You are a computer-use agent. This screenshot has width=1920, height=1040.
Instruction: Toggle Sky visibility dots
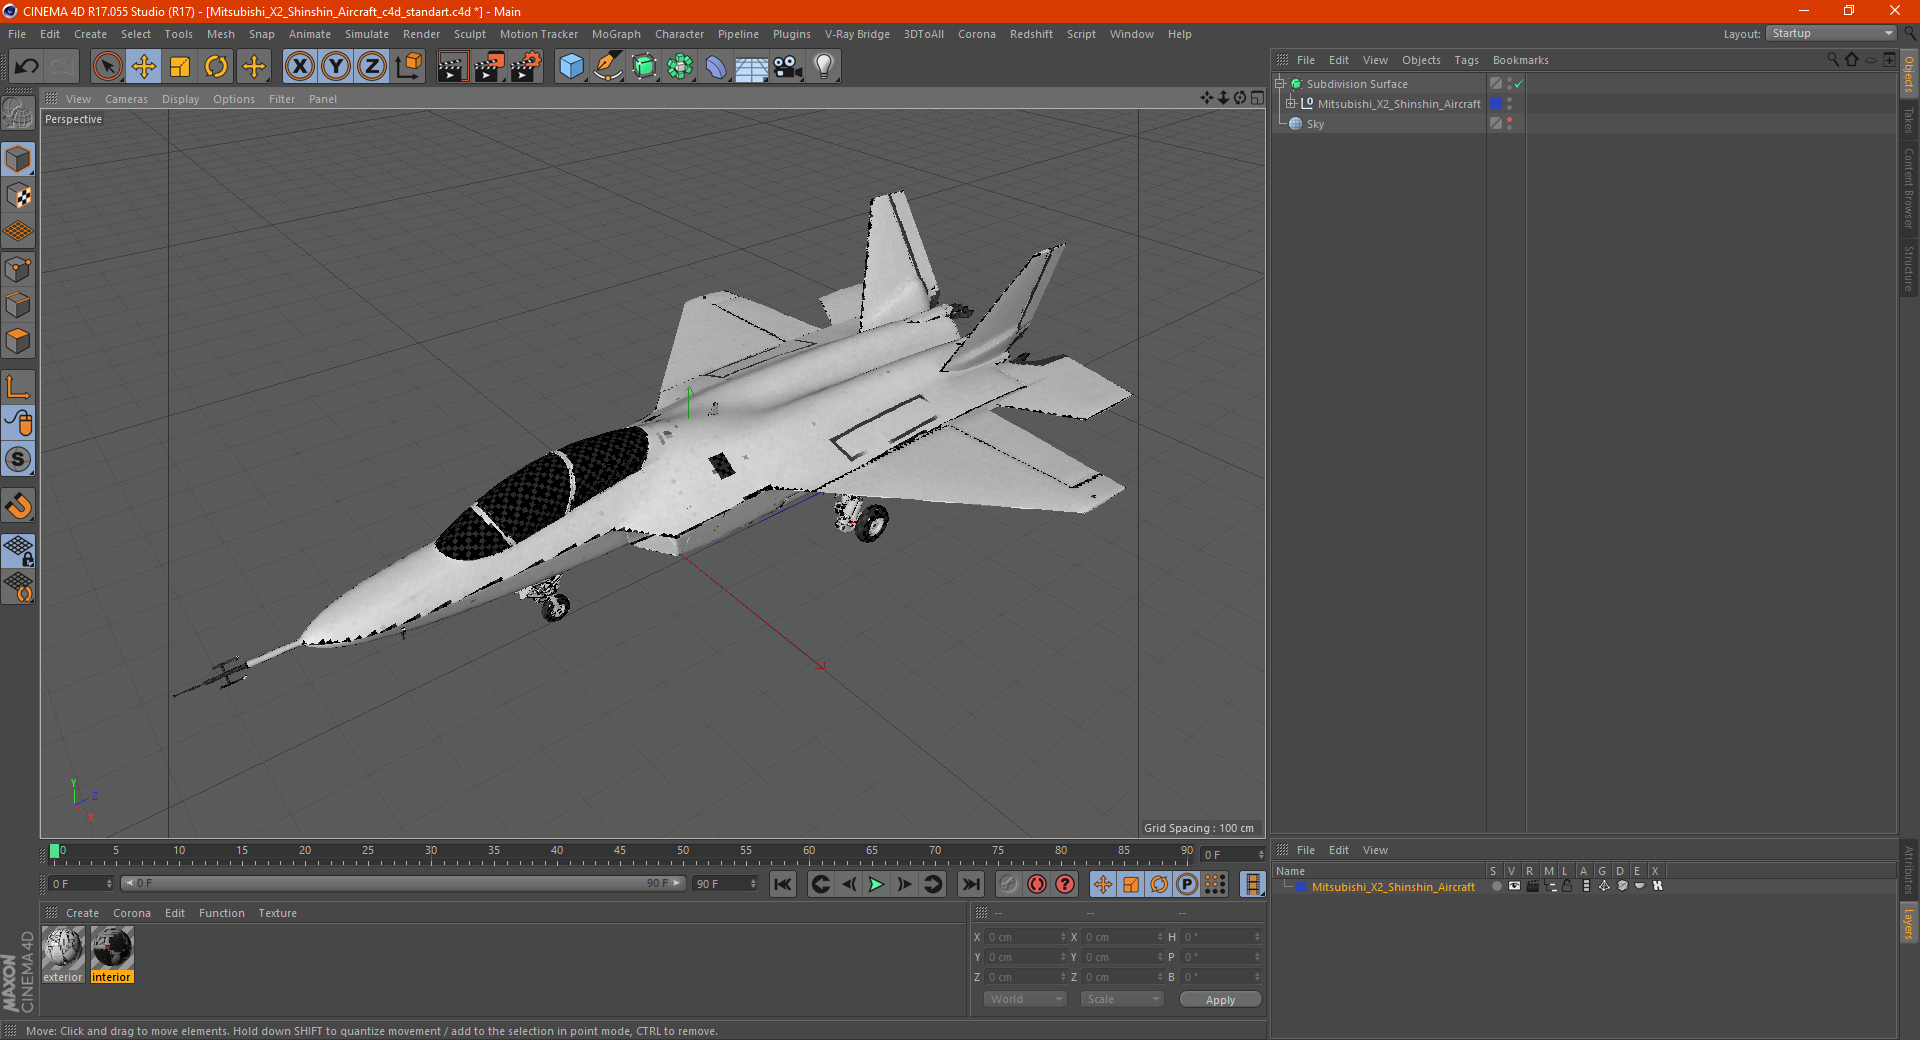coord(1509,124)
